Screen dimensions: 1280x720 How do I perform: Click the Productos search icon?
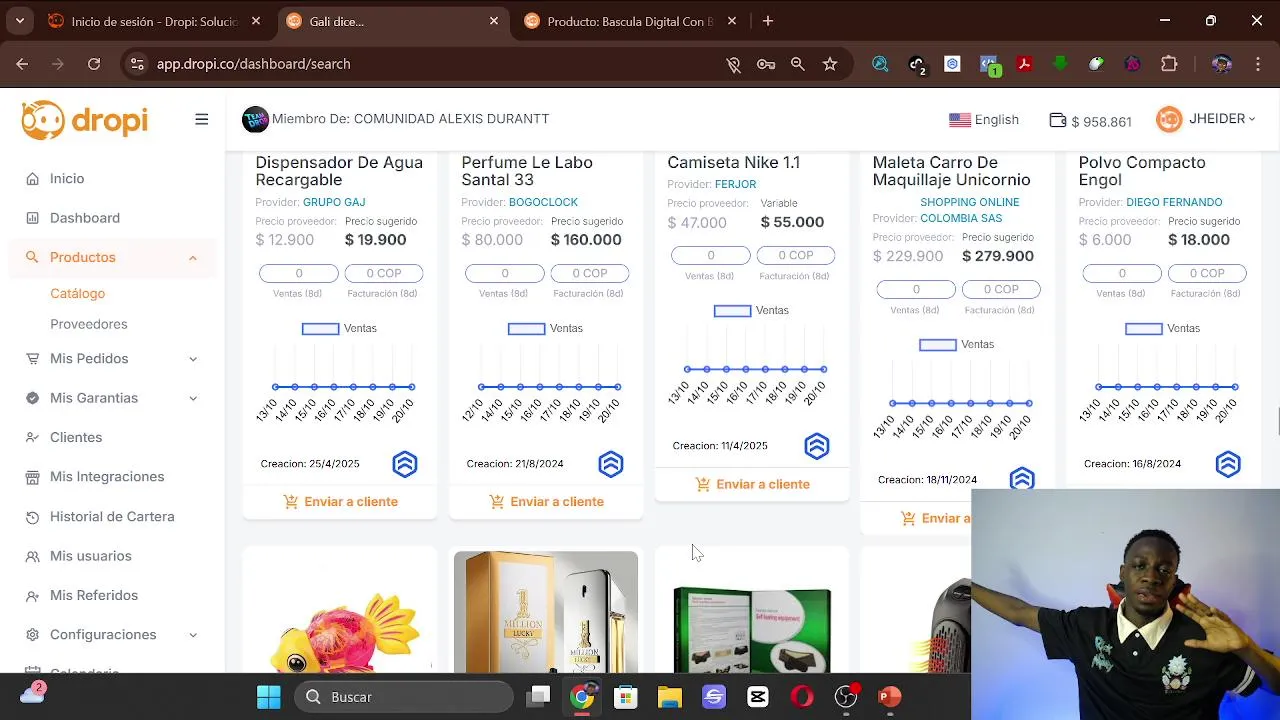tap(33, 257)
